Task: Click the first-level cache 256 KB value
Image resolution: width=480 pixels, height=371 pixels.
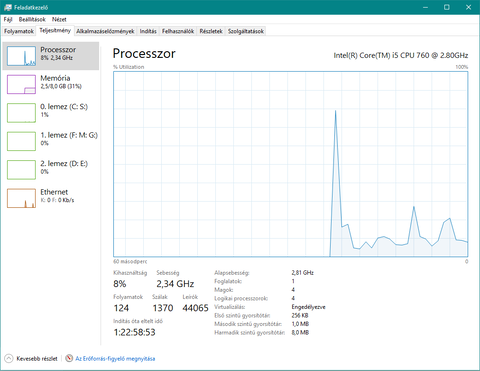Action: point(300,315)
